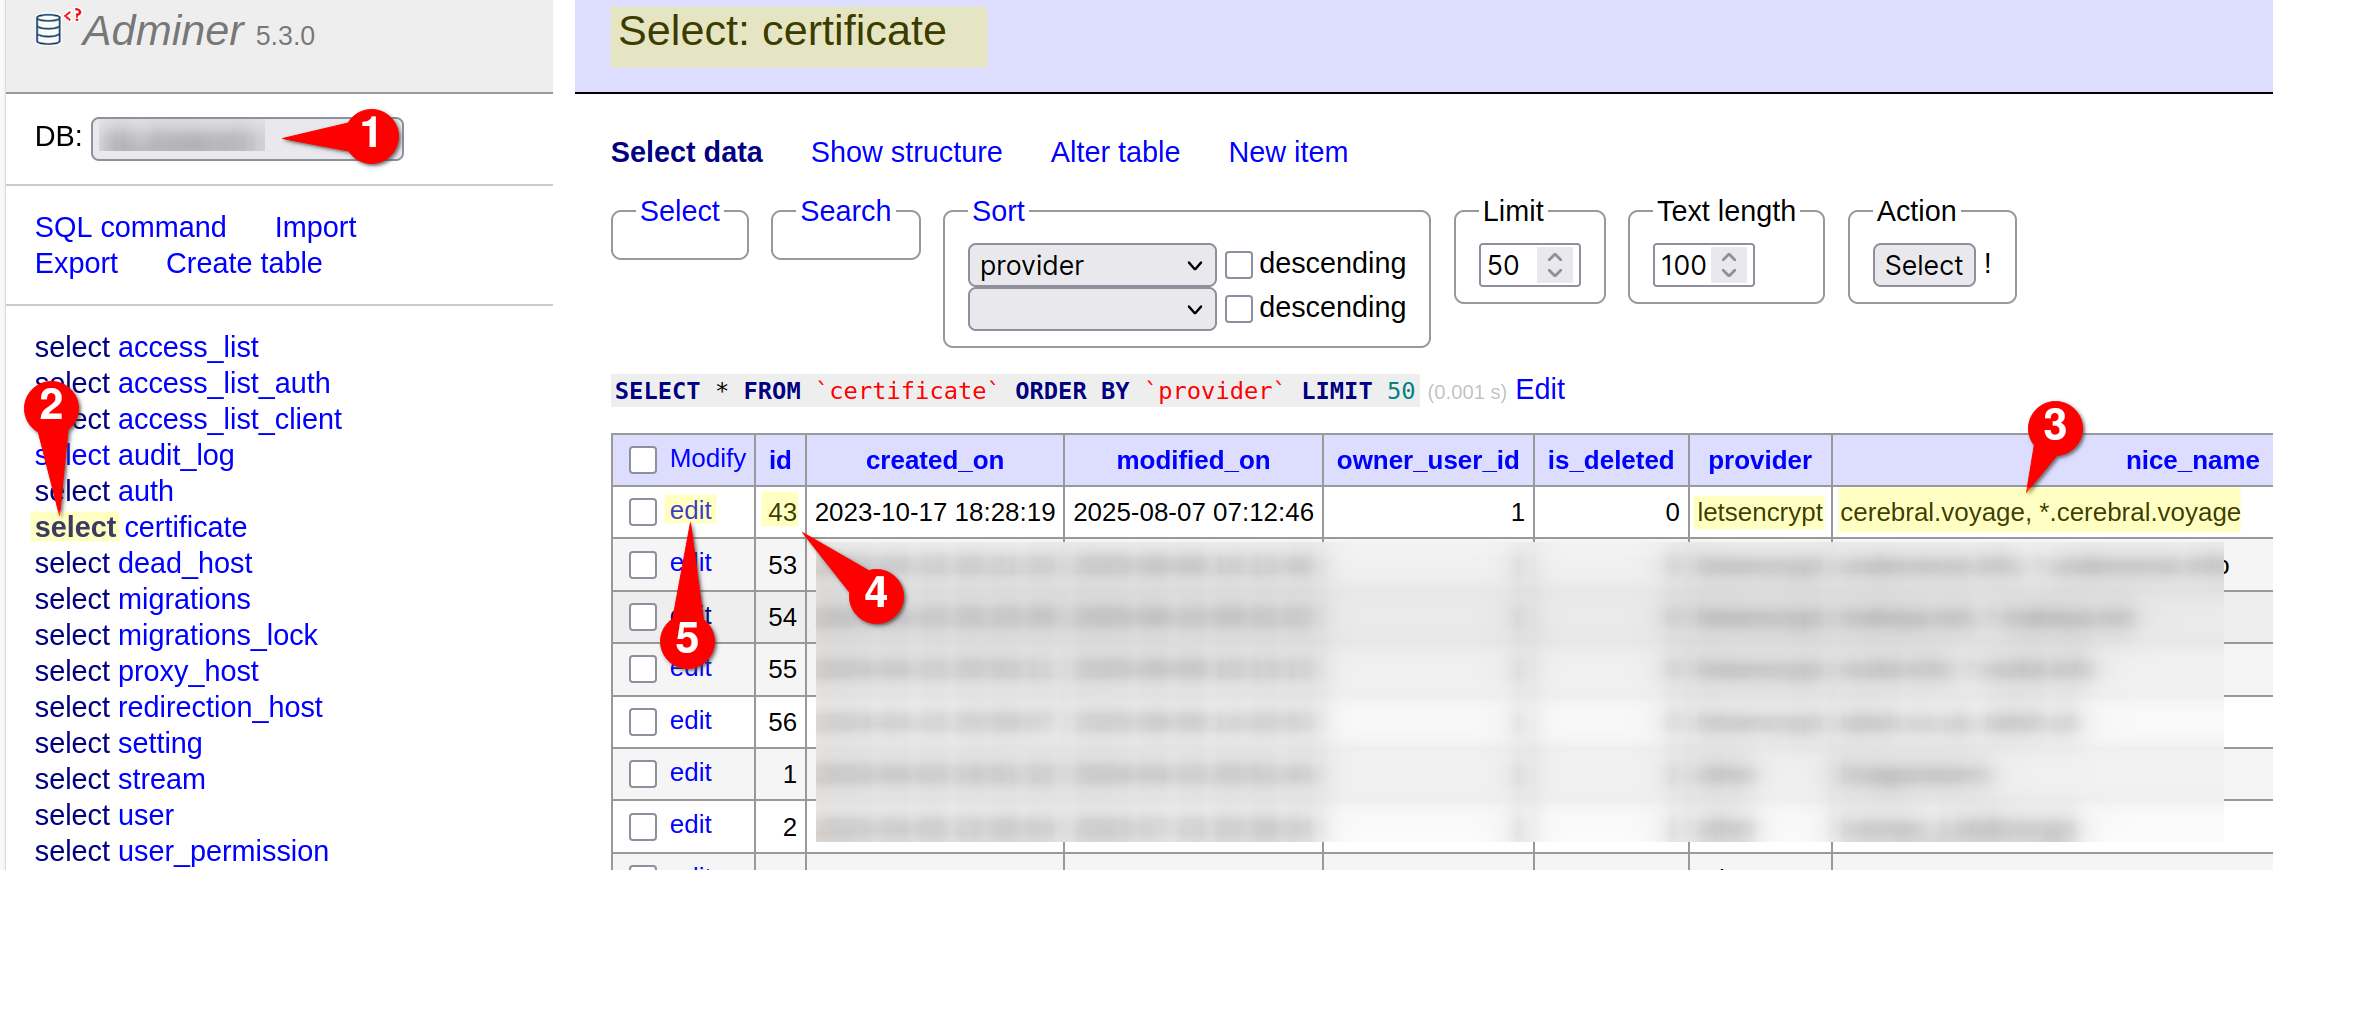Screen dimensions: 2365x1034
Task: Edit the certificate row with id 43
Action: (691, 510)
